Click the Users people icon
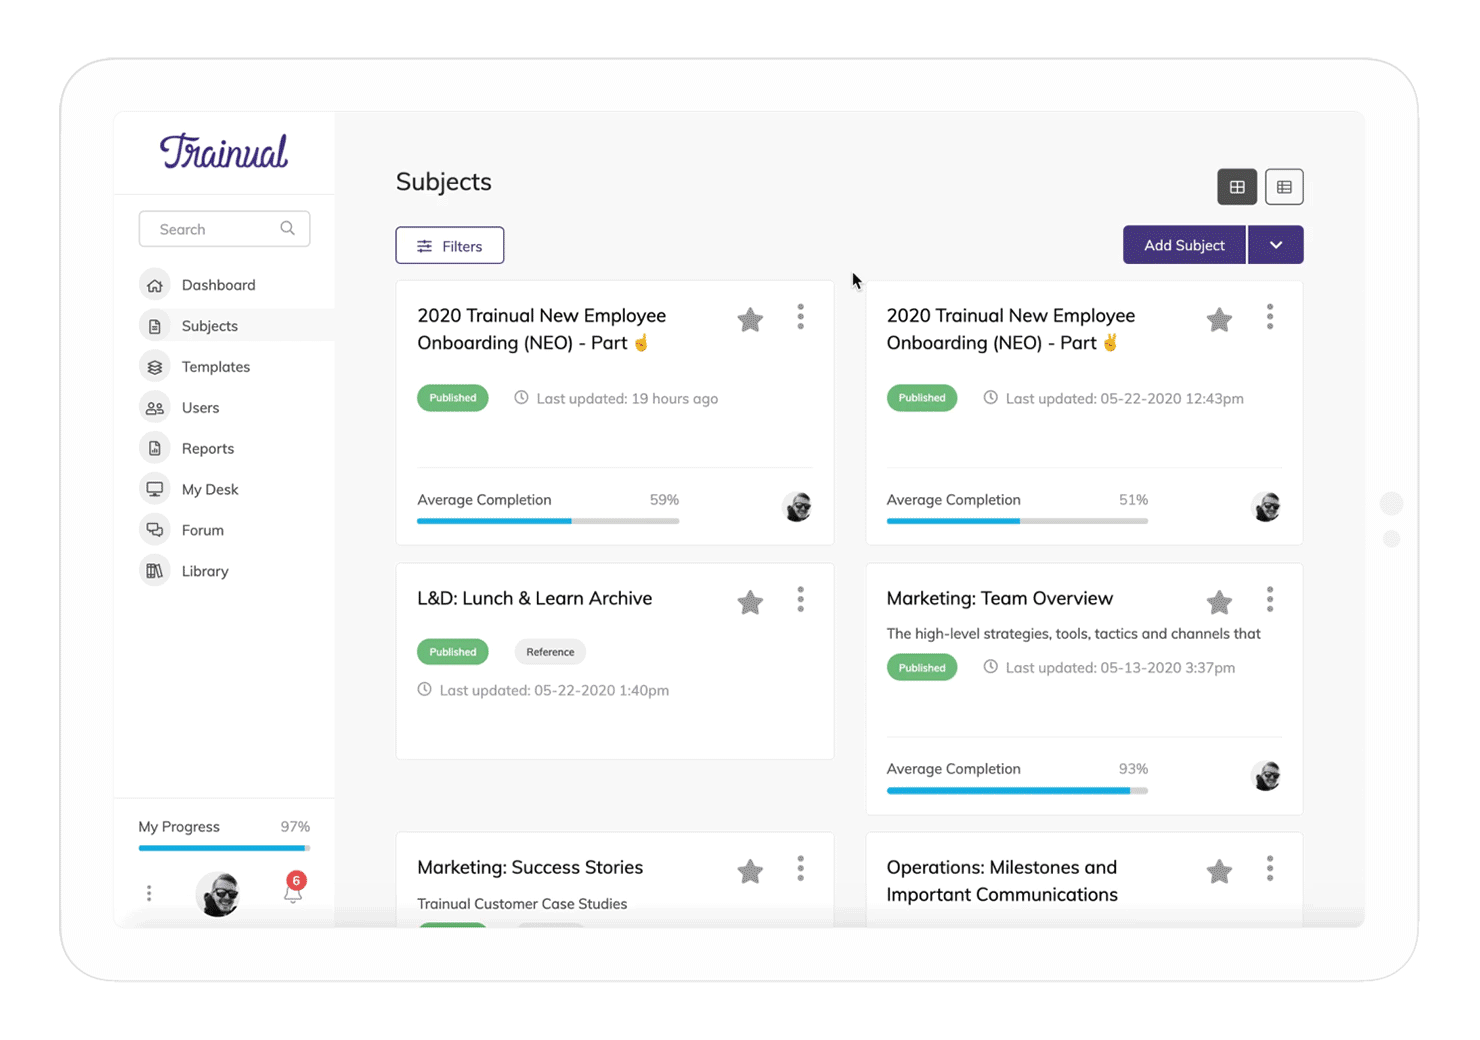 tap(155, 408)
